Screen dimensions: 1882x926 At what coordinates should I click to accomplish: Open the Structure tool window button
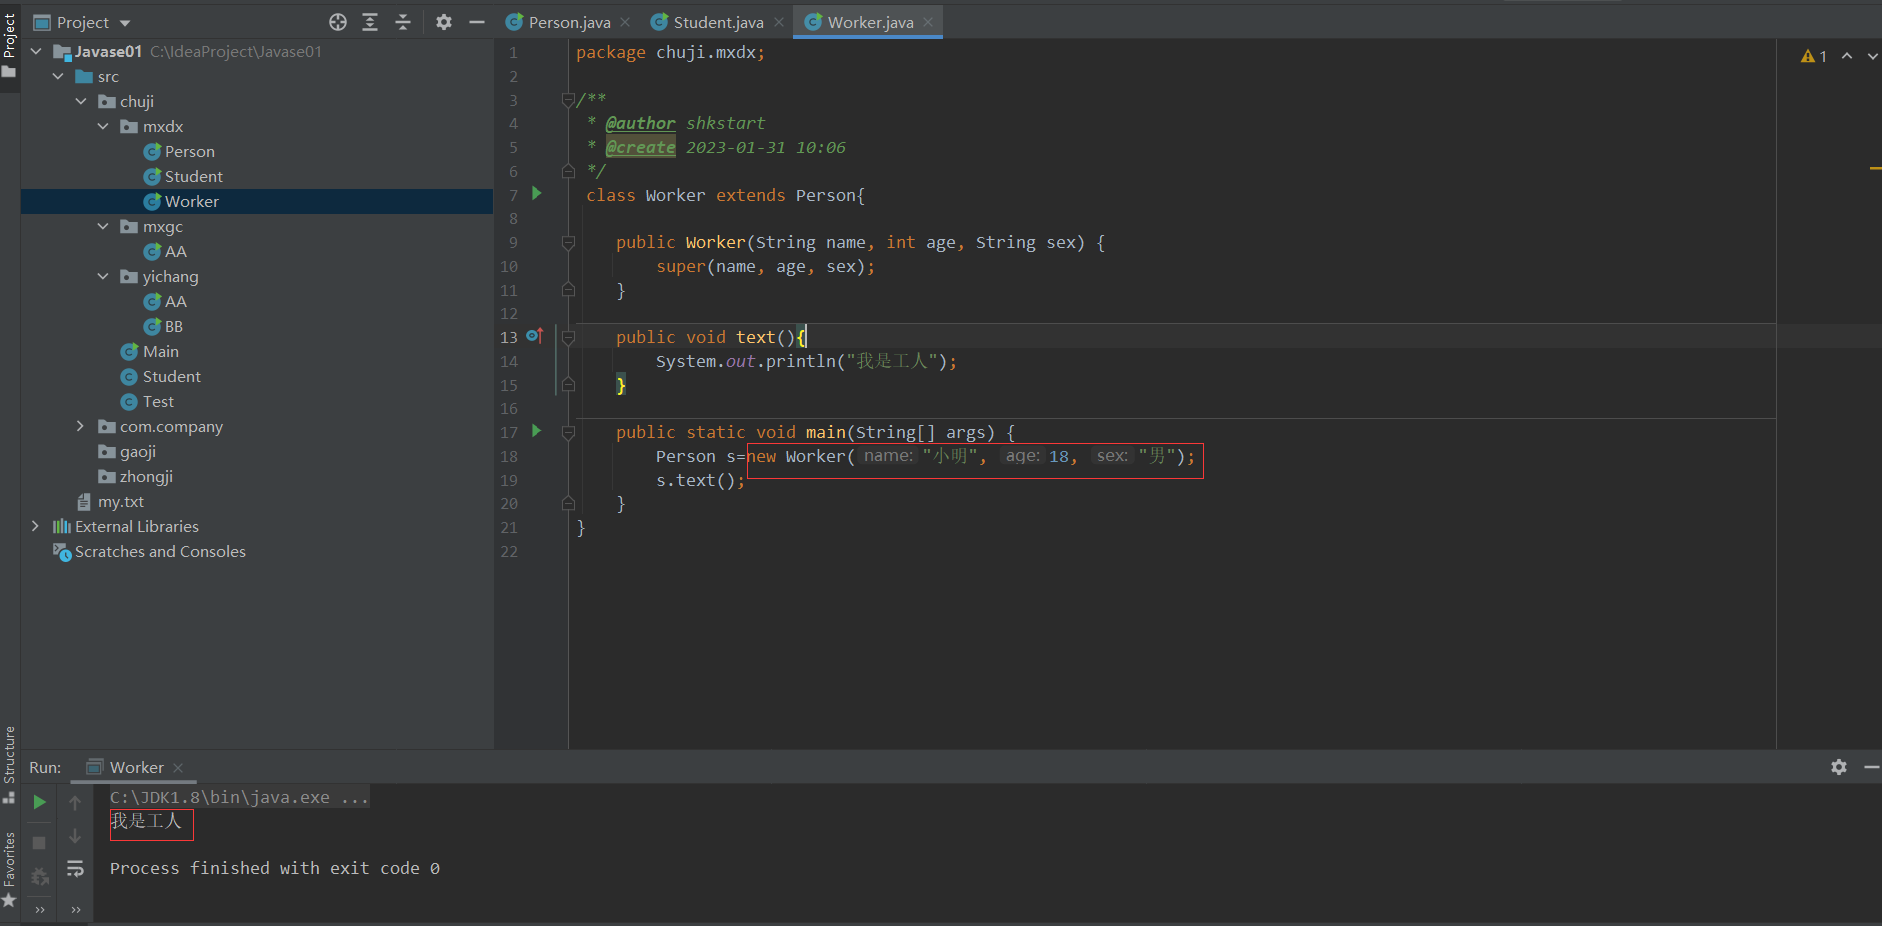click(x=9, y=764)
